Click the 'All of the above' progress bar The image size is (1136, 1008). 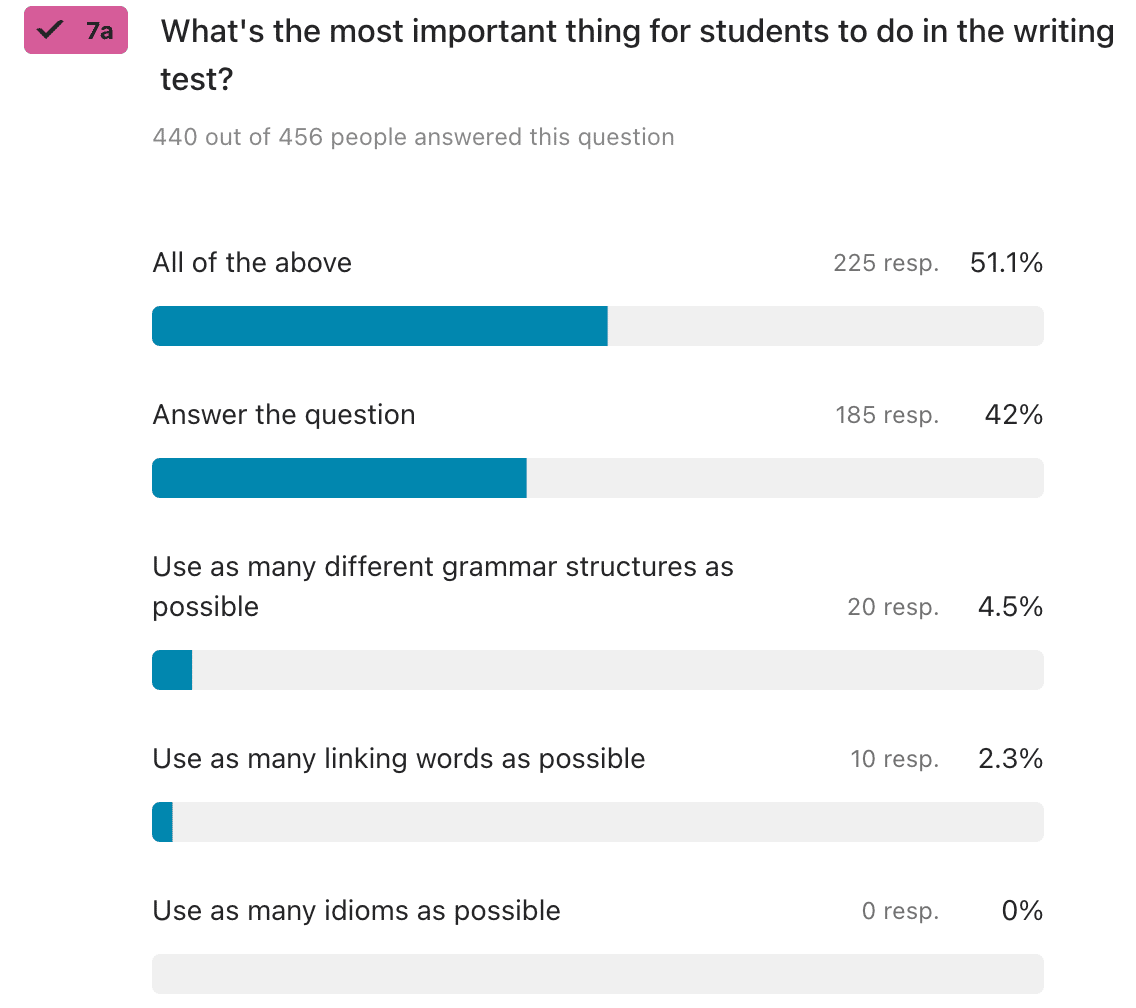(x=598, y=326)
